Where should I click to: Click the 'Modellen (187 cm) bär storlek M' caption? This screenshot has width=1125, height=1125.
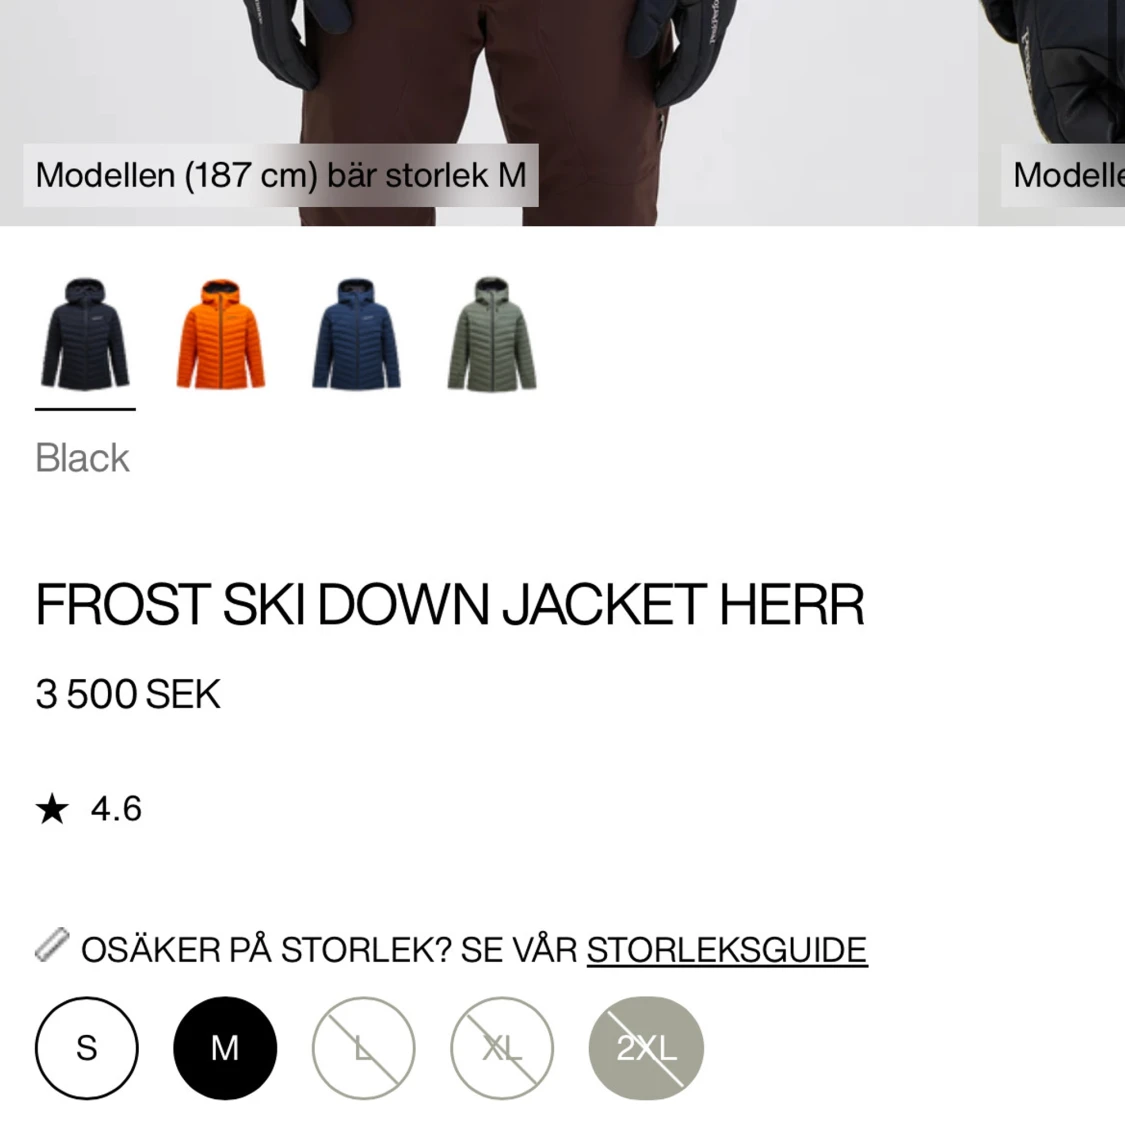281,175
